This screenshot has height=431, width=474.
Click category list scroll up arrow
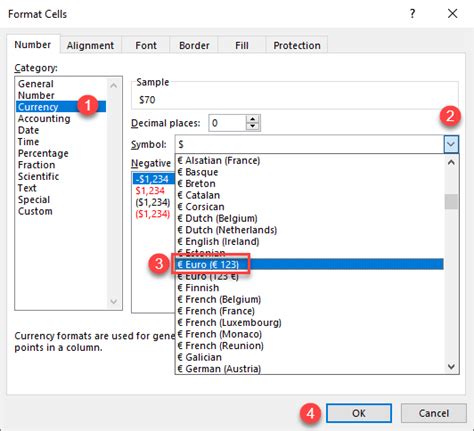coord(113,86)
